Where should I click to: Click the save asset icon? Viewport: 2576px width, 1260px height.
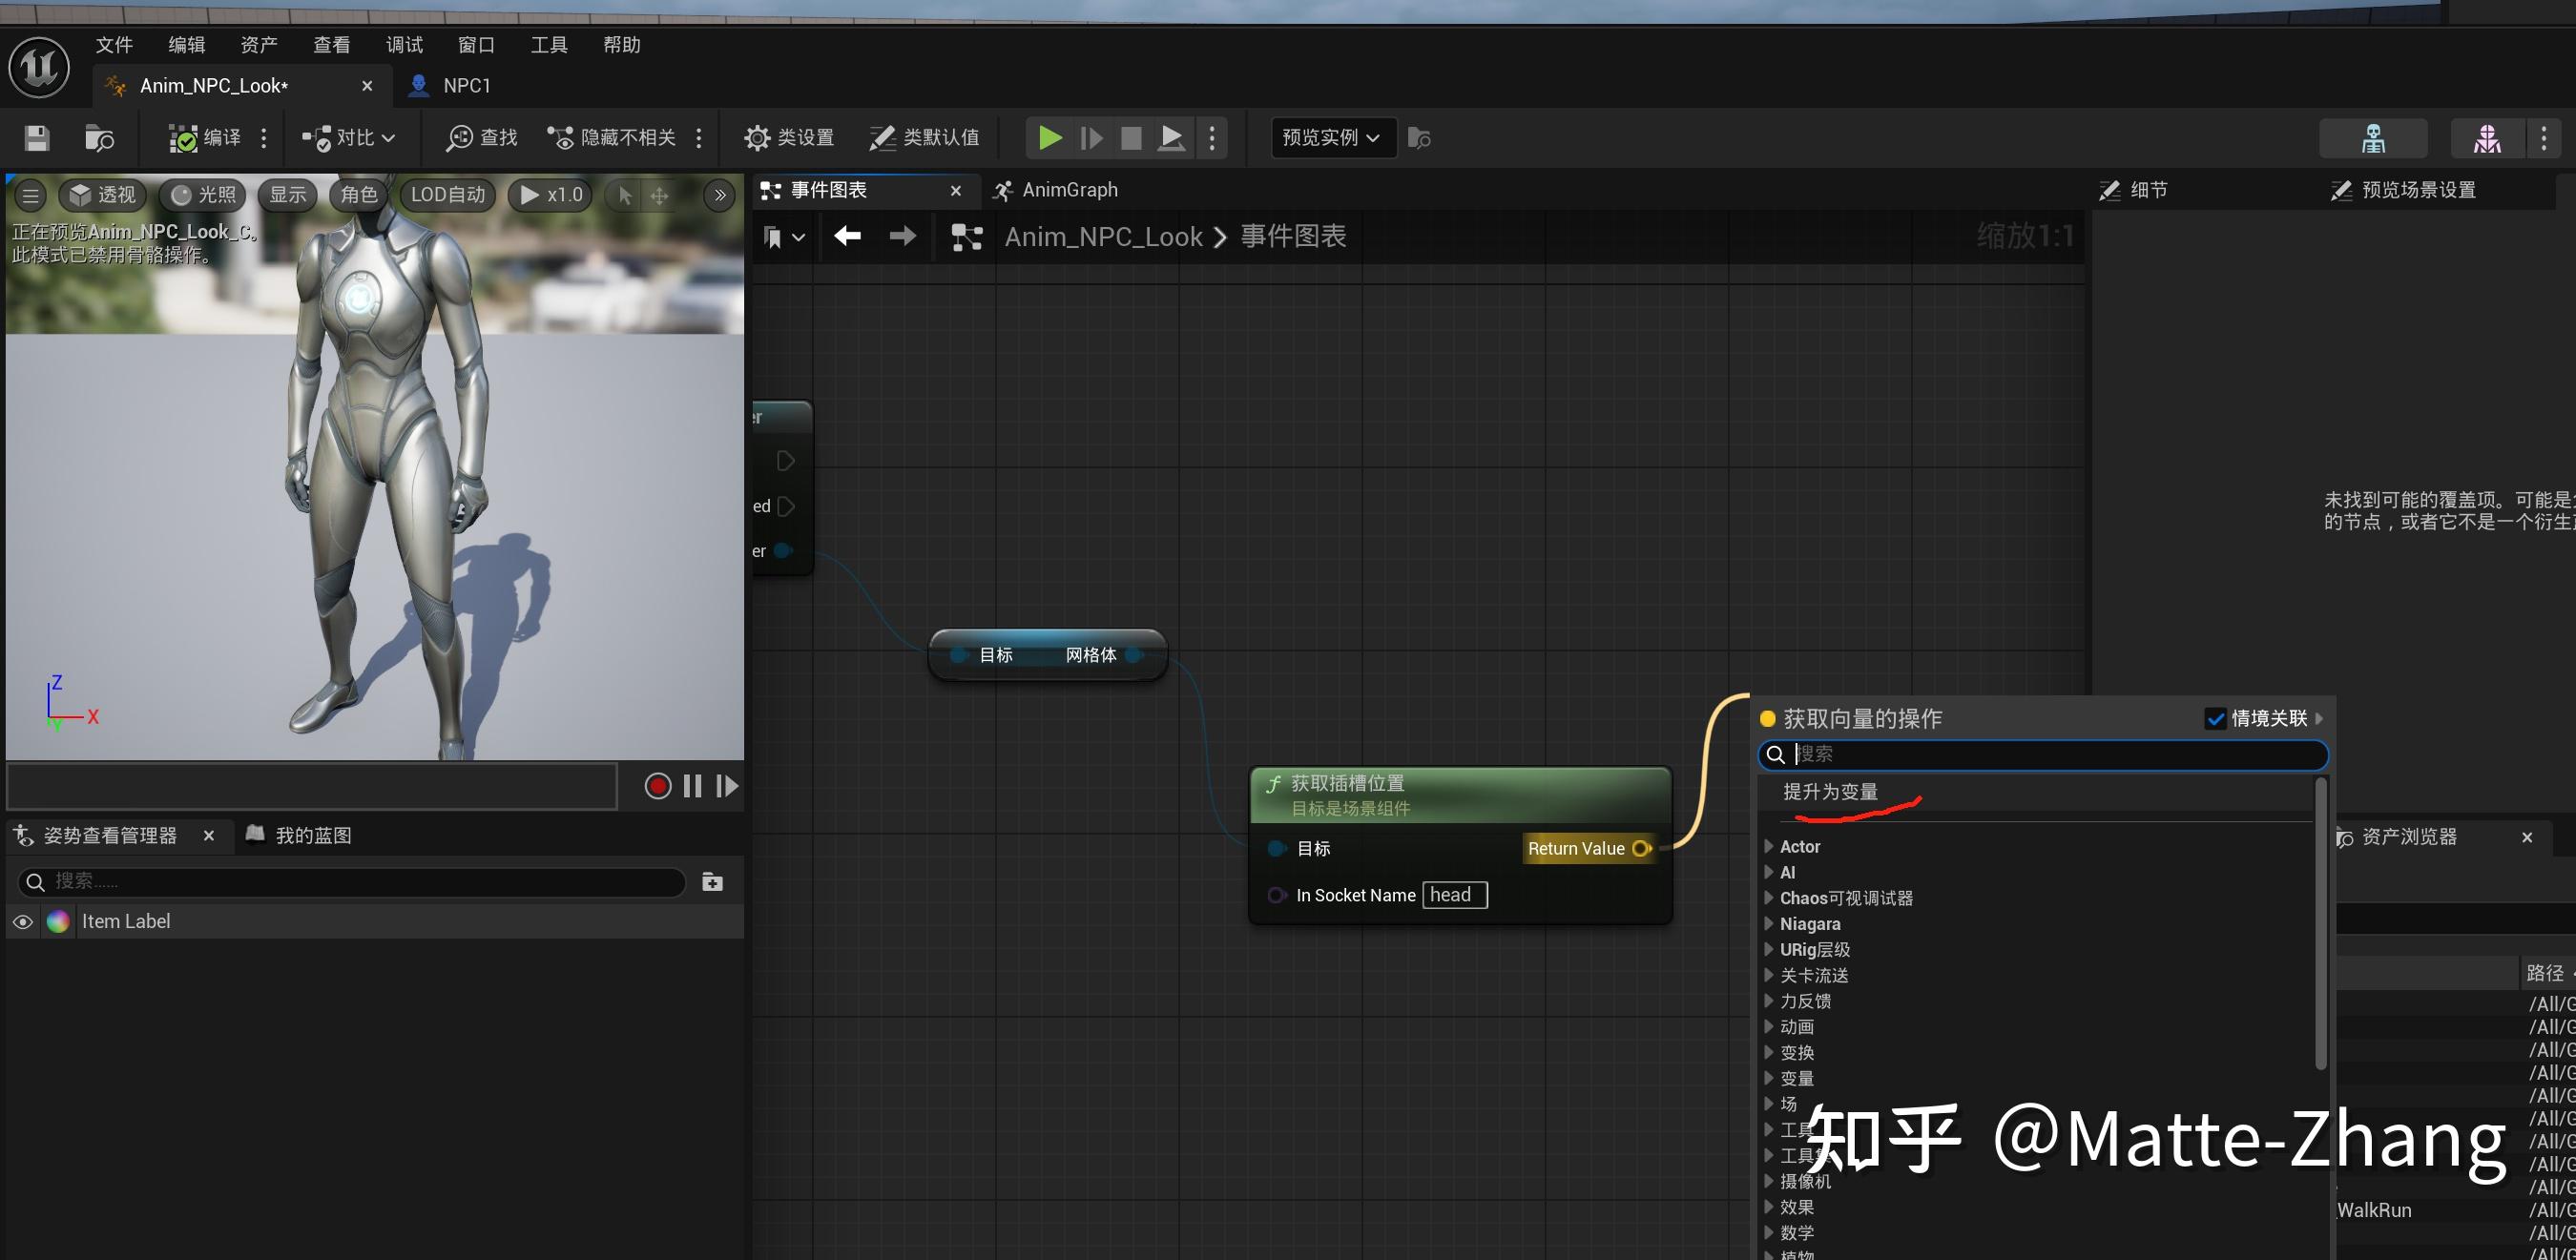coord(36,137)
